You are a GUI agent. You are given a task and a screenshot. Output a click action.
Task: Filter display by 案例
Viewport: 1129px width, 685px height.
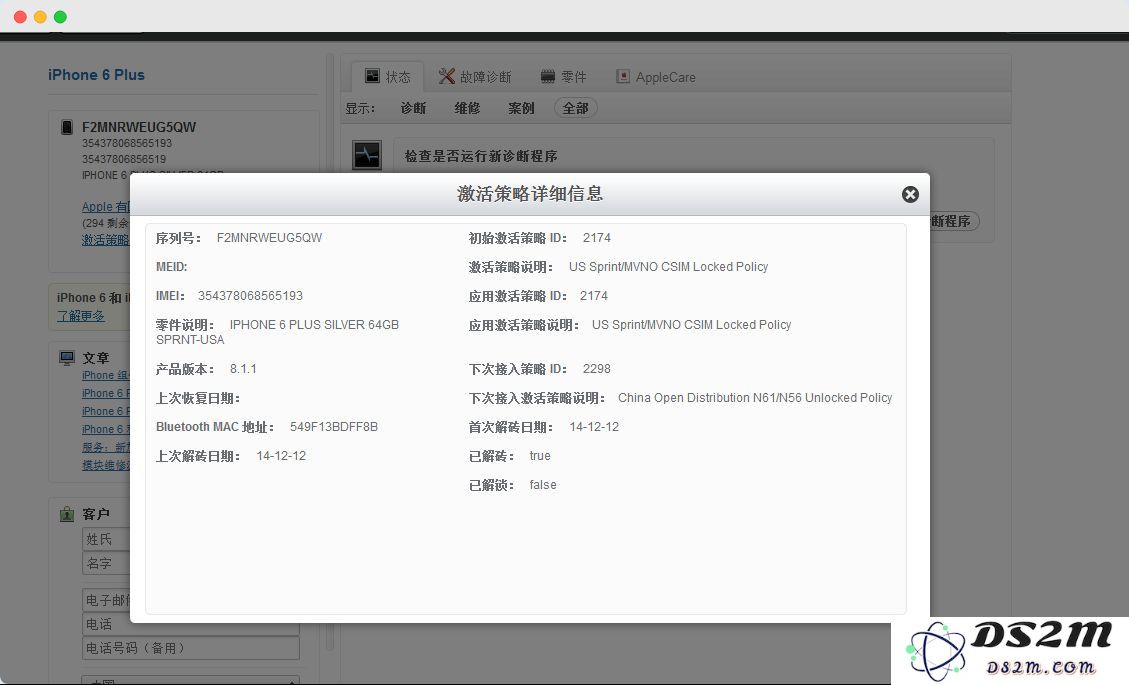[x=521, y=108]
